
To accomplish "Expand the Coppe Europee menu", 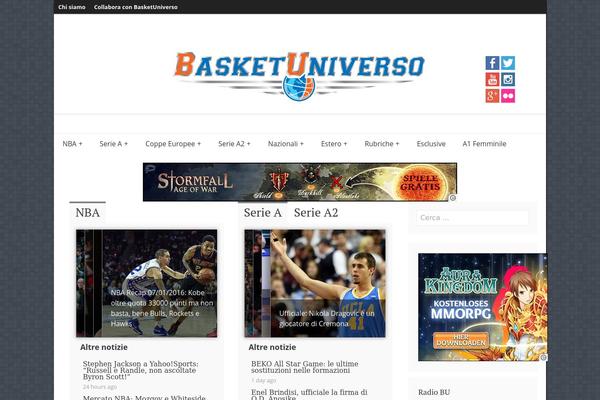I will tap(173, 144).
